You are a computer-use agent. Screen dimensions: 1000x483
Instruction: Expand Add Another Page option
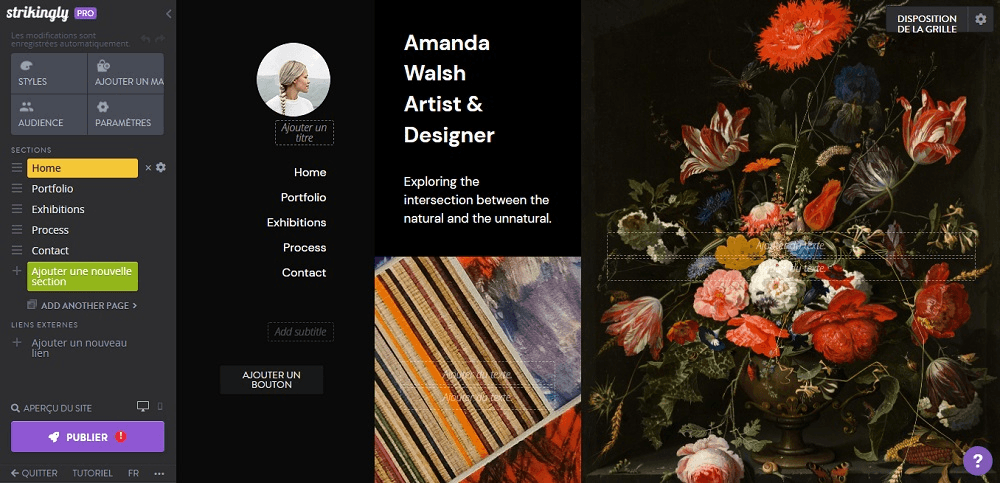pos(82,306)
